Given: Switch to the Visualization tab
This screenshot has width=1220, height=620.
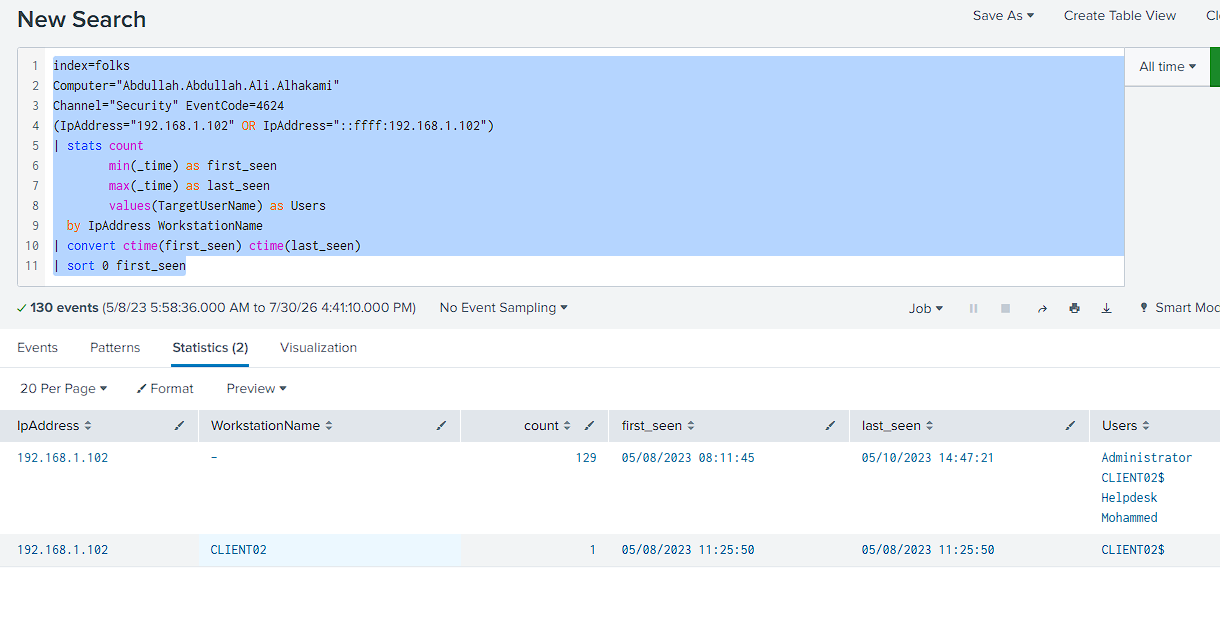Looking at the screenshot, I should coord(318,348).
